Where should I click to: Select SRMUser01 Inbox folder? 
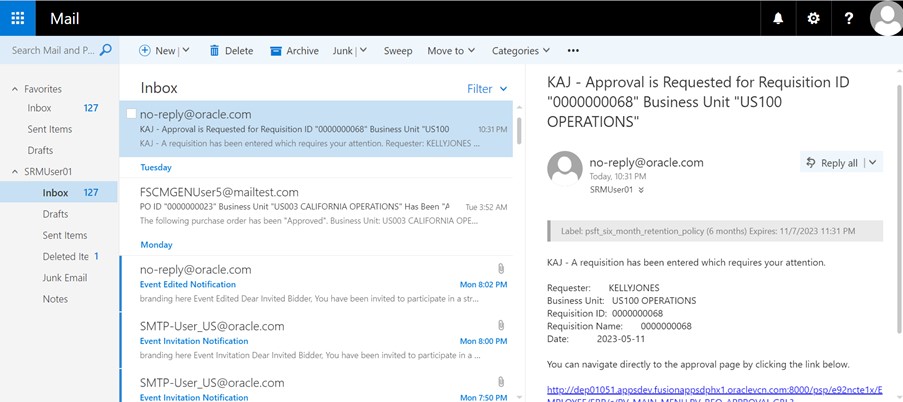[x=59, y=192]
